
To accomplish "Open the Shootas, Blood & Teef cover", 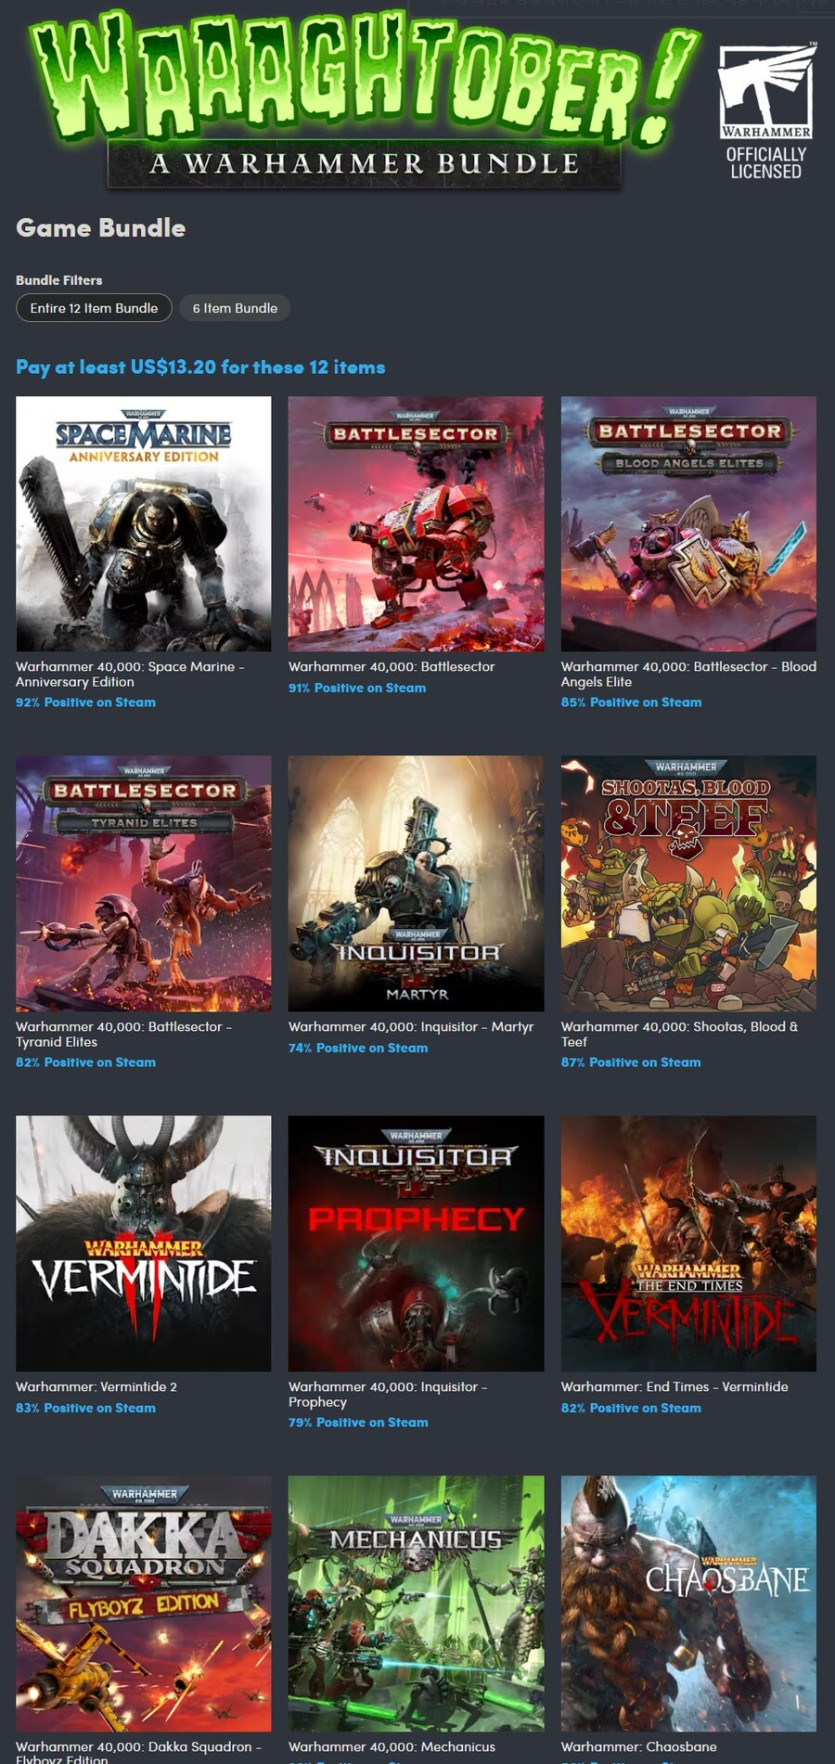I will click(688, 884).
